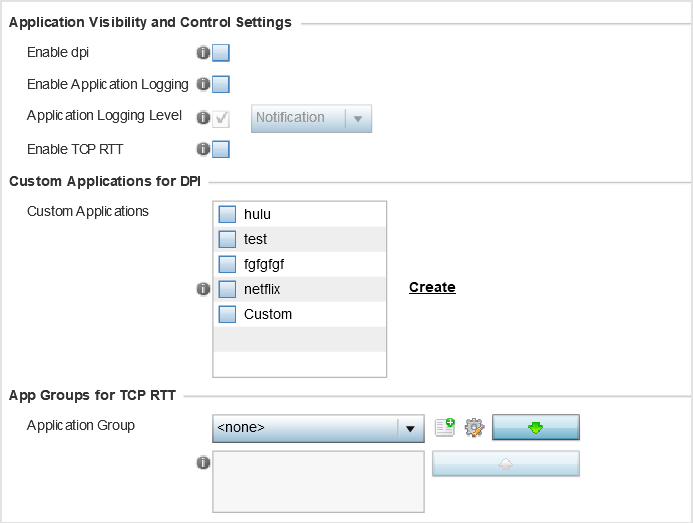Click info icon next to Custom Applications list
The image size is (693, 523).
(203, 289)
